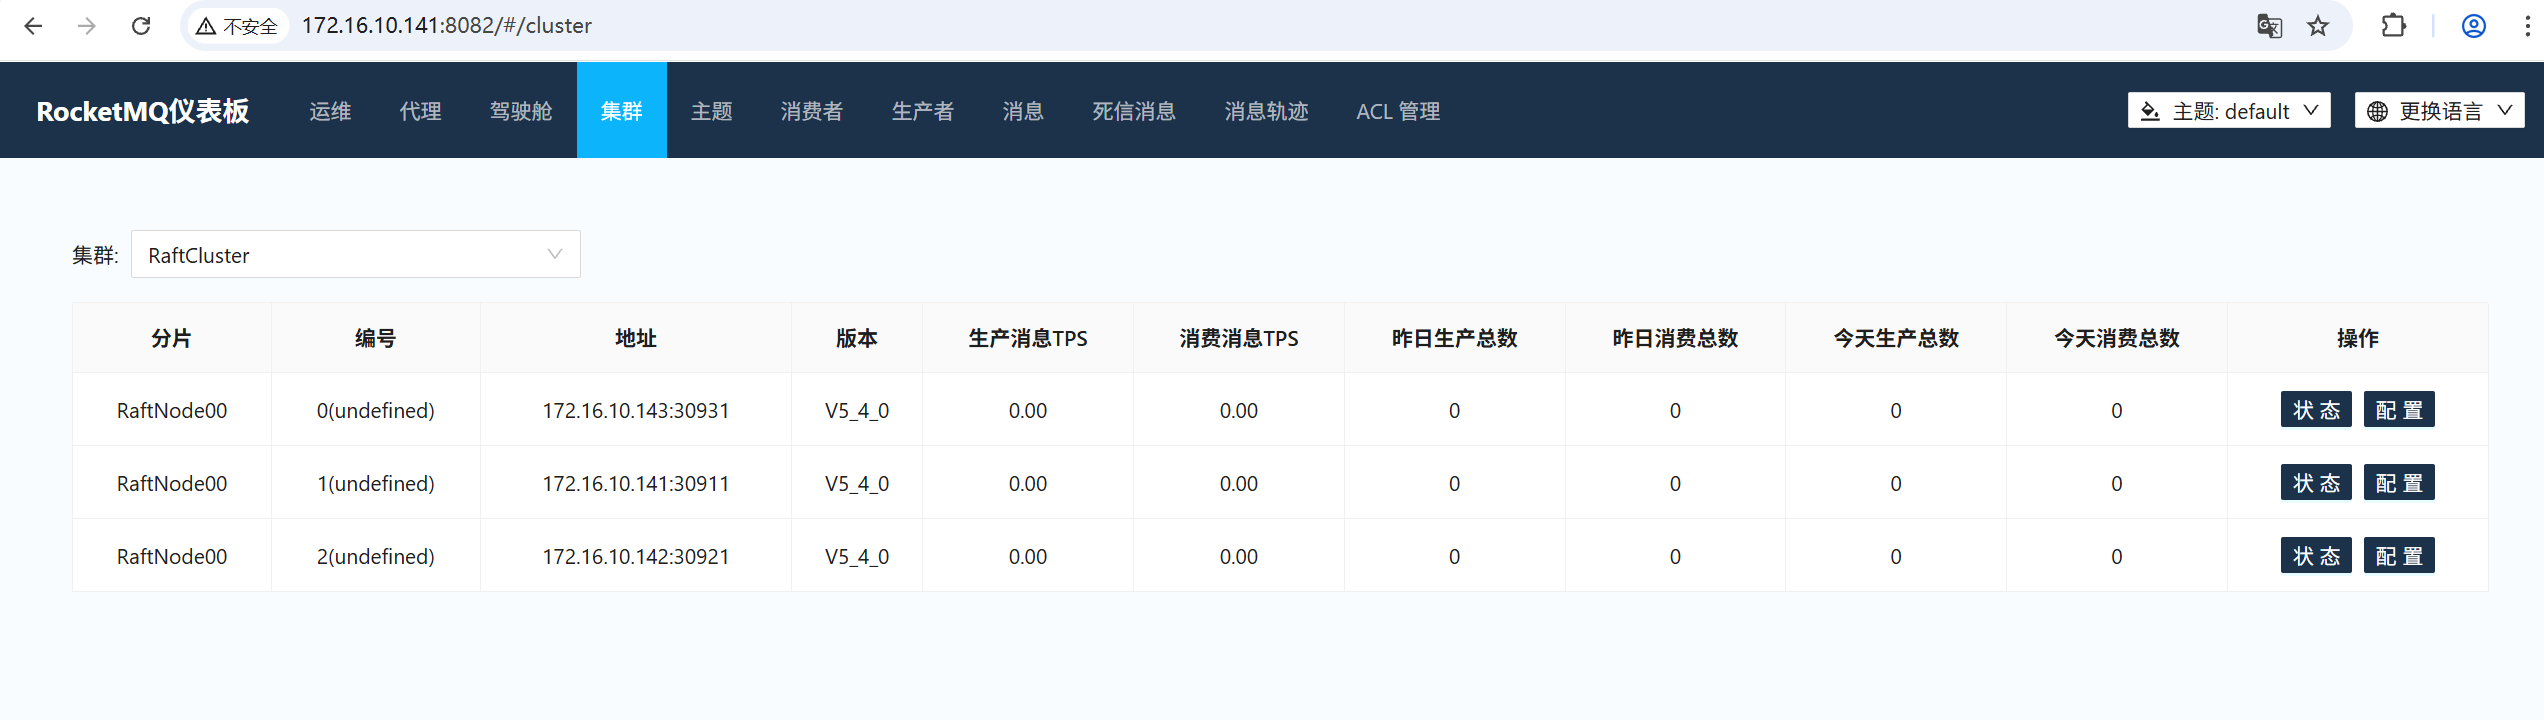Open the 生产者 producer page
The width and height of the screenshot is (2544, 720).
923,111
